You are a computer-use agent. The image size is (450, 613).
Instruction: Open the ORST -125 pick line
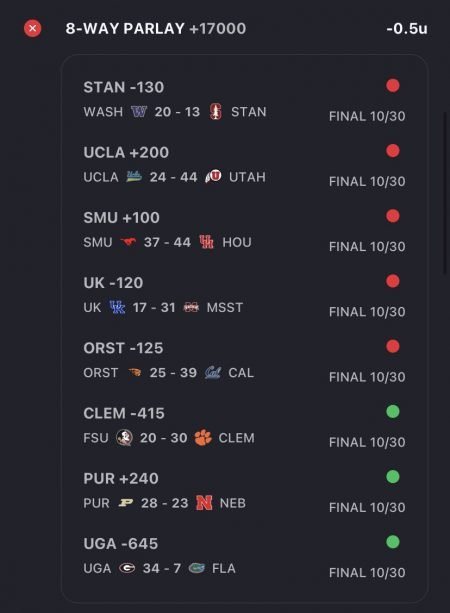click(x=123, y=348)
